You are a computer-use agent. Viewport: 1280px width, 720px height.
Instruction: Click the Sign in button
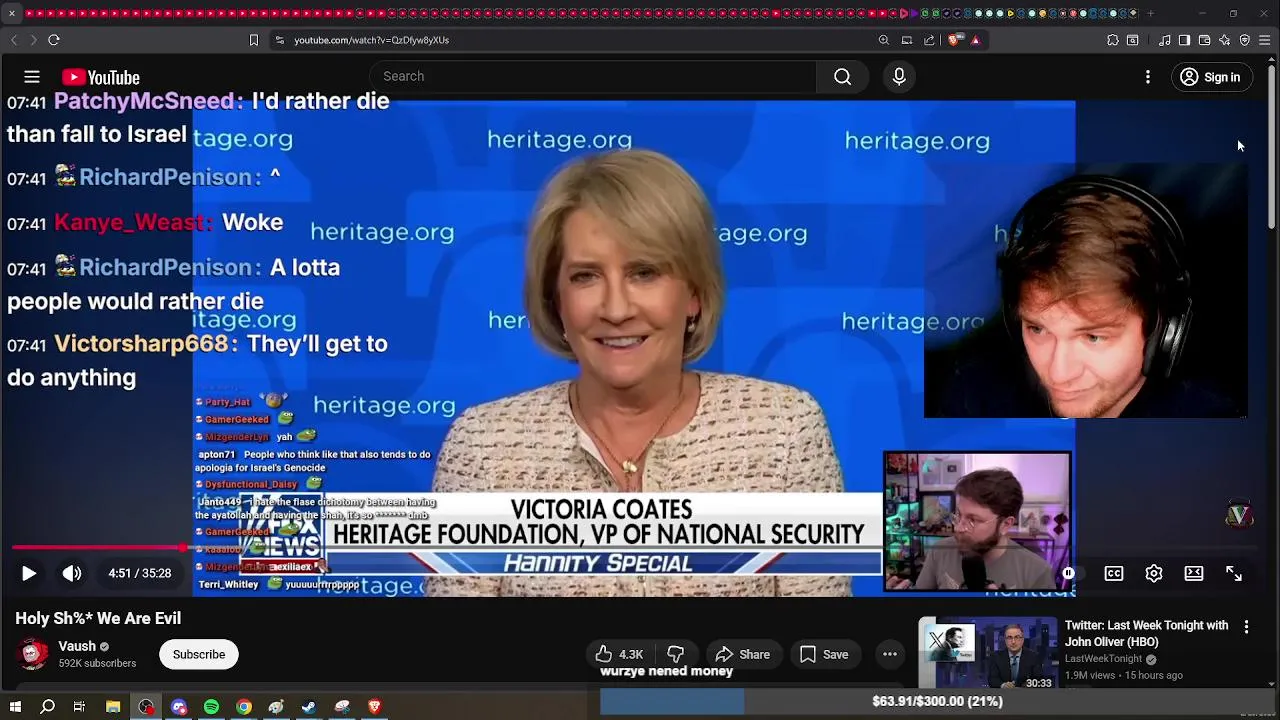(x=1211, y=77)
